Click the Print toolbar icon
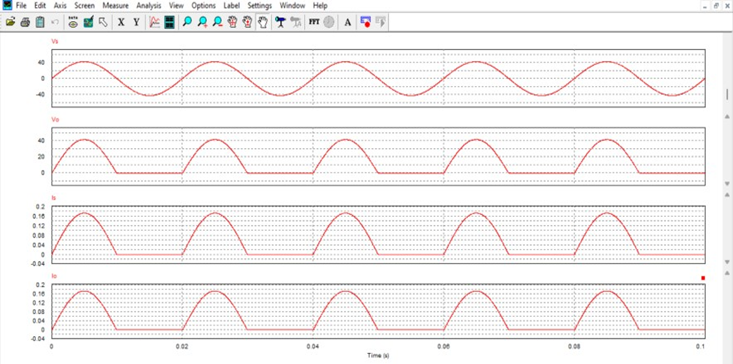Viewport: 733px width, 364px height. 25,21
